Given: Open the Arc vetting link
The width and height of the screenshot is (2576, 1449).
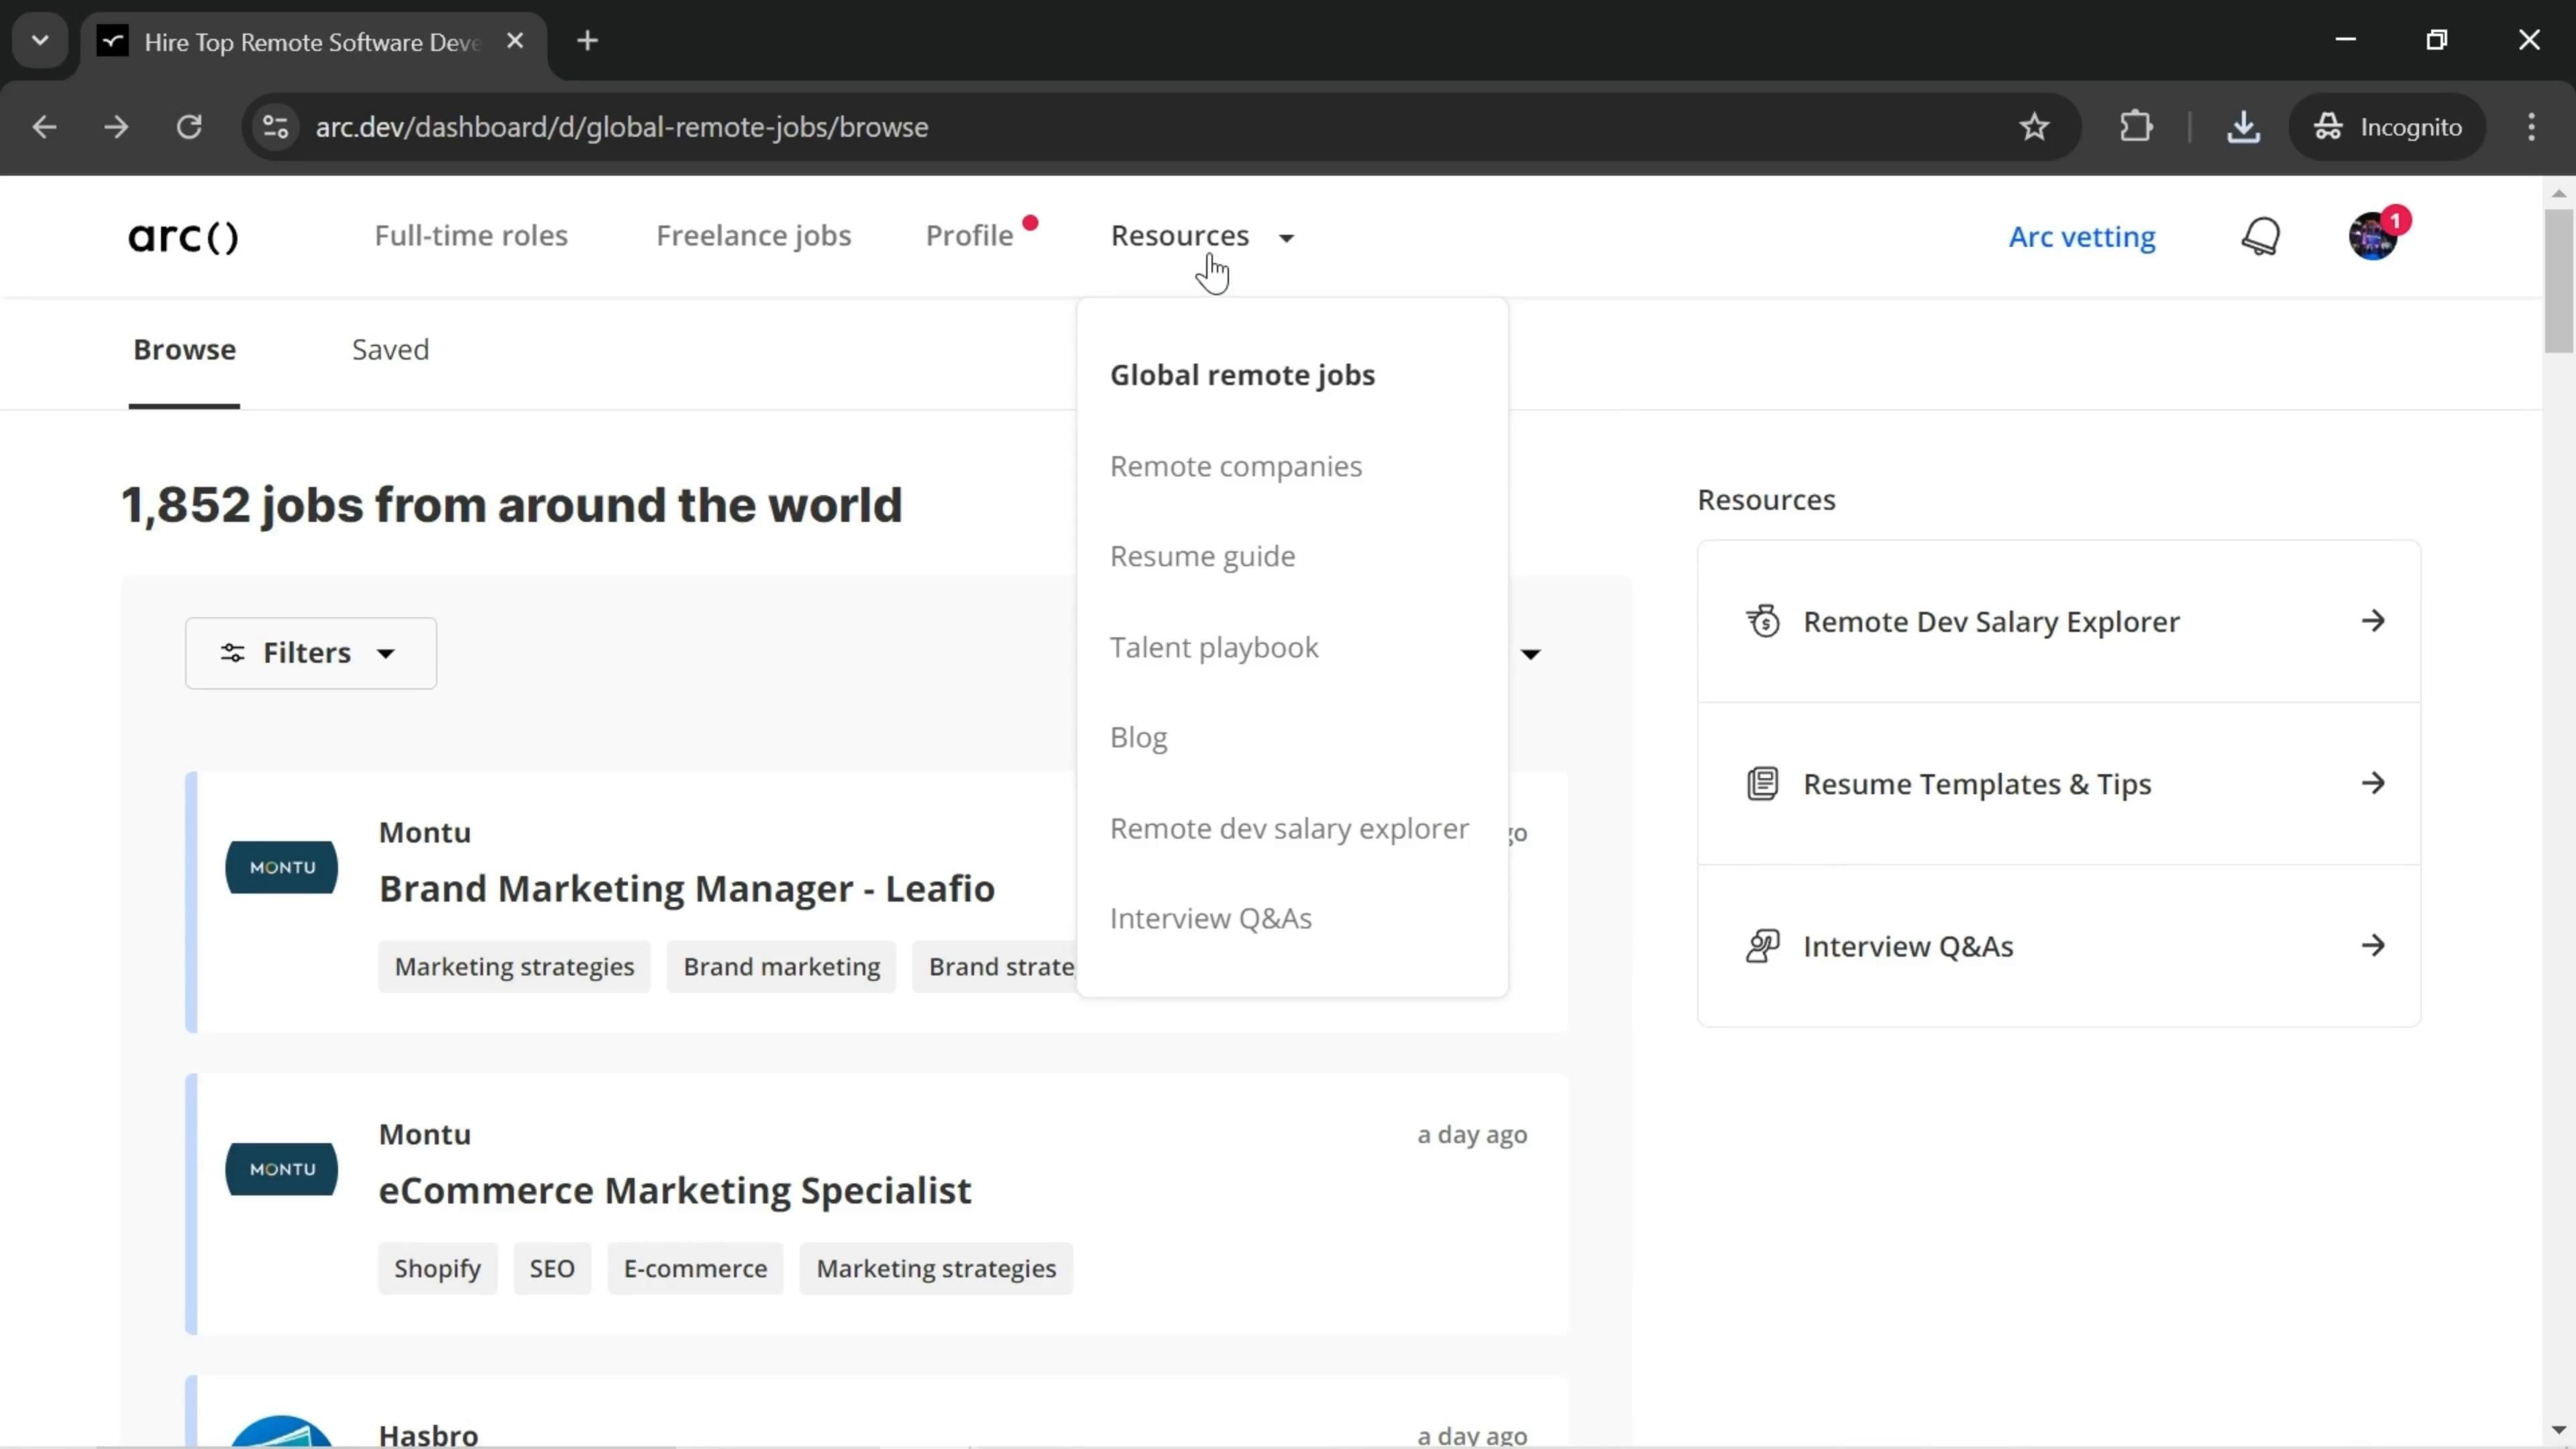Looking at the screenshot, I should click(2081, 237).
